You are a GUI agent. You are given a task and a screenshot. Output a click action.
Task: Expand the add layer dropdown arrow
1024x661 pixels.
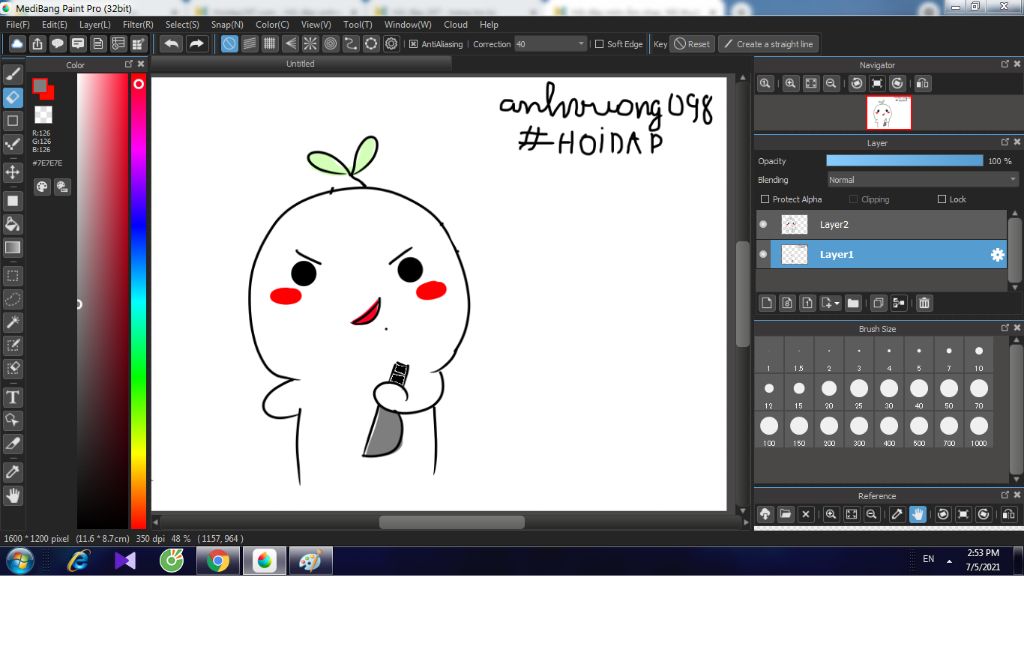(x=837, y=304)
